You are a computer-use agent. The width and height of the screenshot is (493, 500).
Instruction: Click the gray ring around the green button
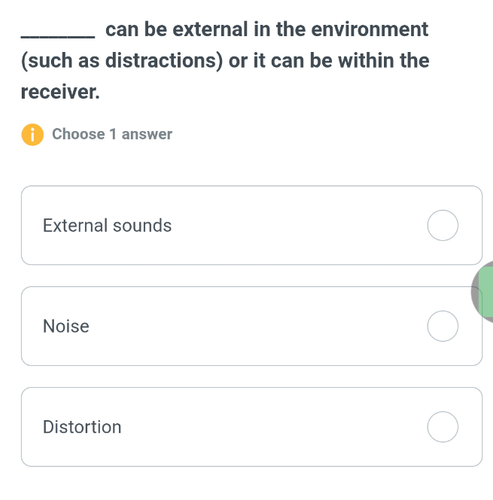(475, 292)
